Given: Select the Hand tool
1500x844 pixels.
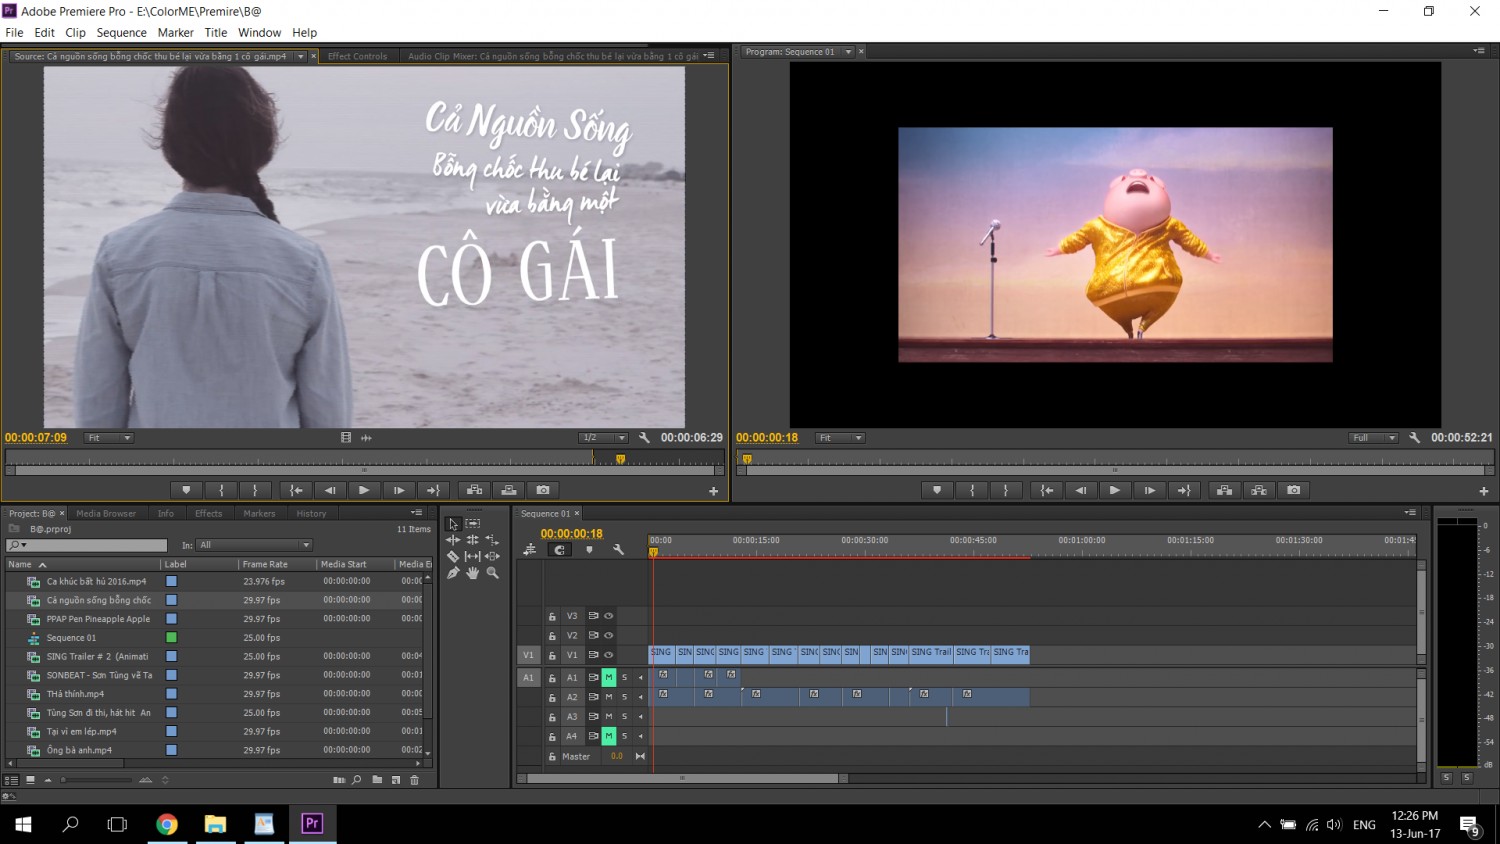Looking at the screenshot, I should click(x=473, y=573).
